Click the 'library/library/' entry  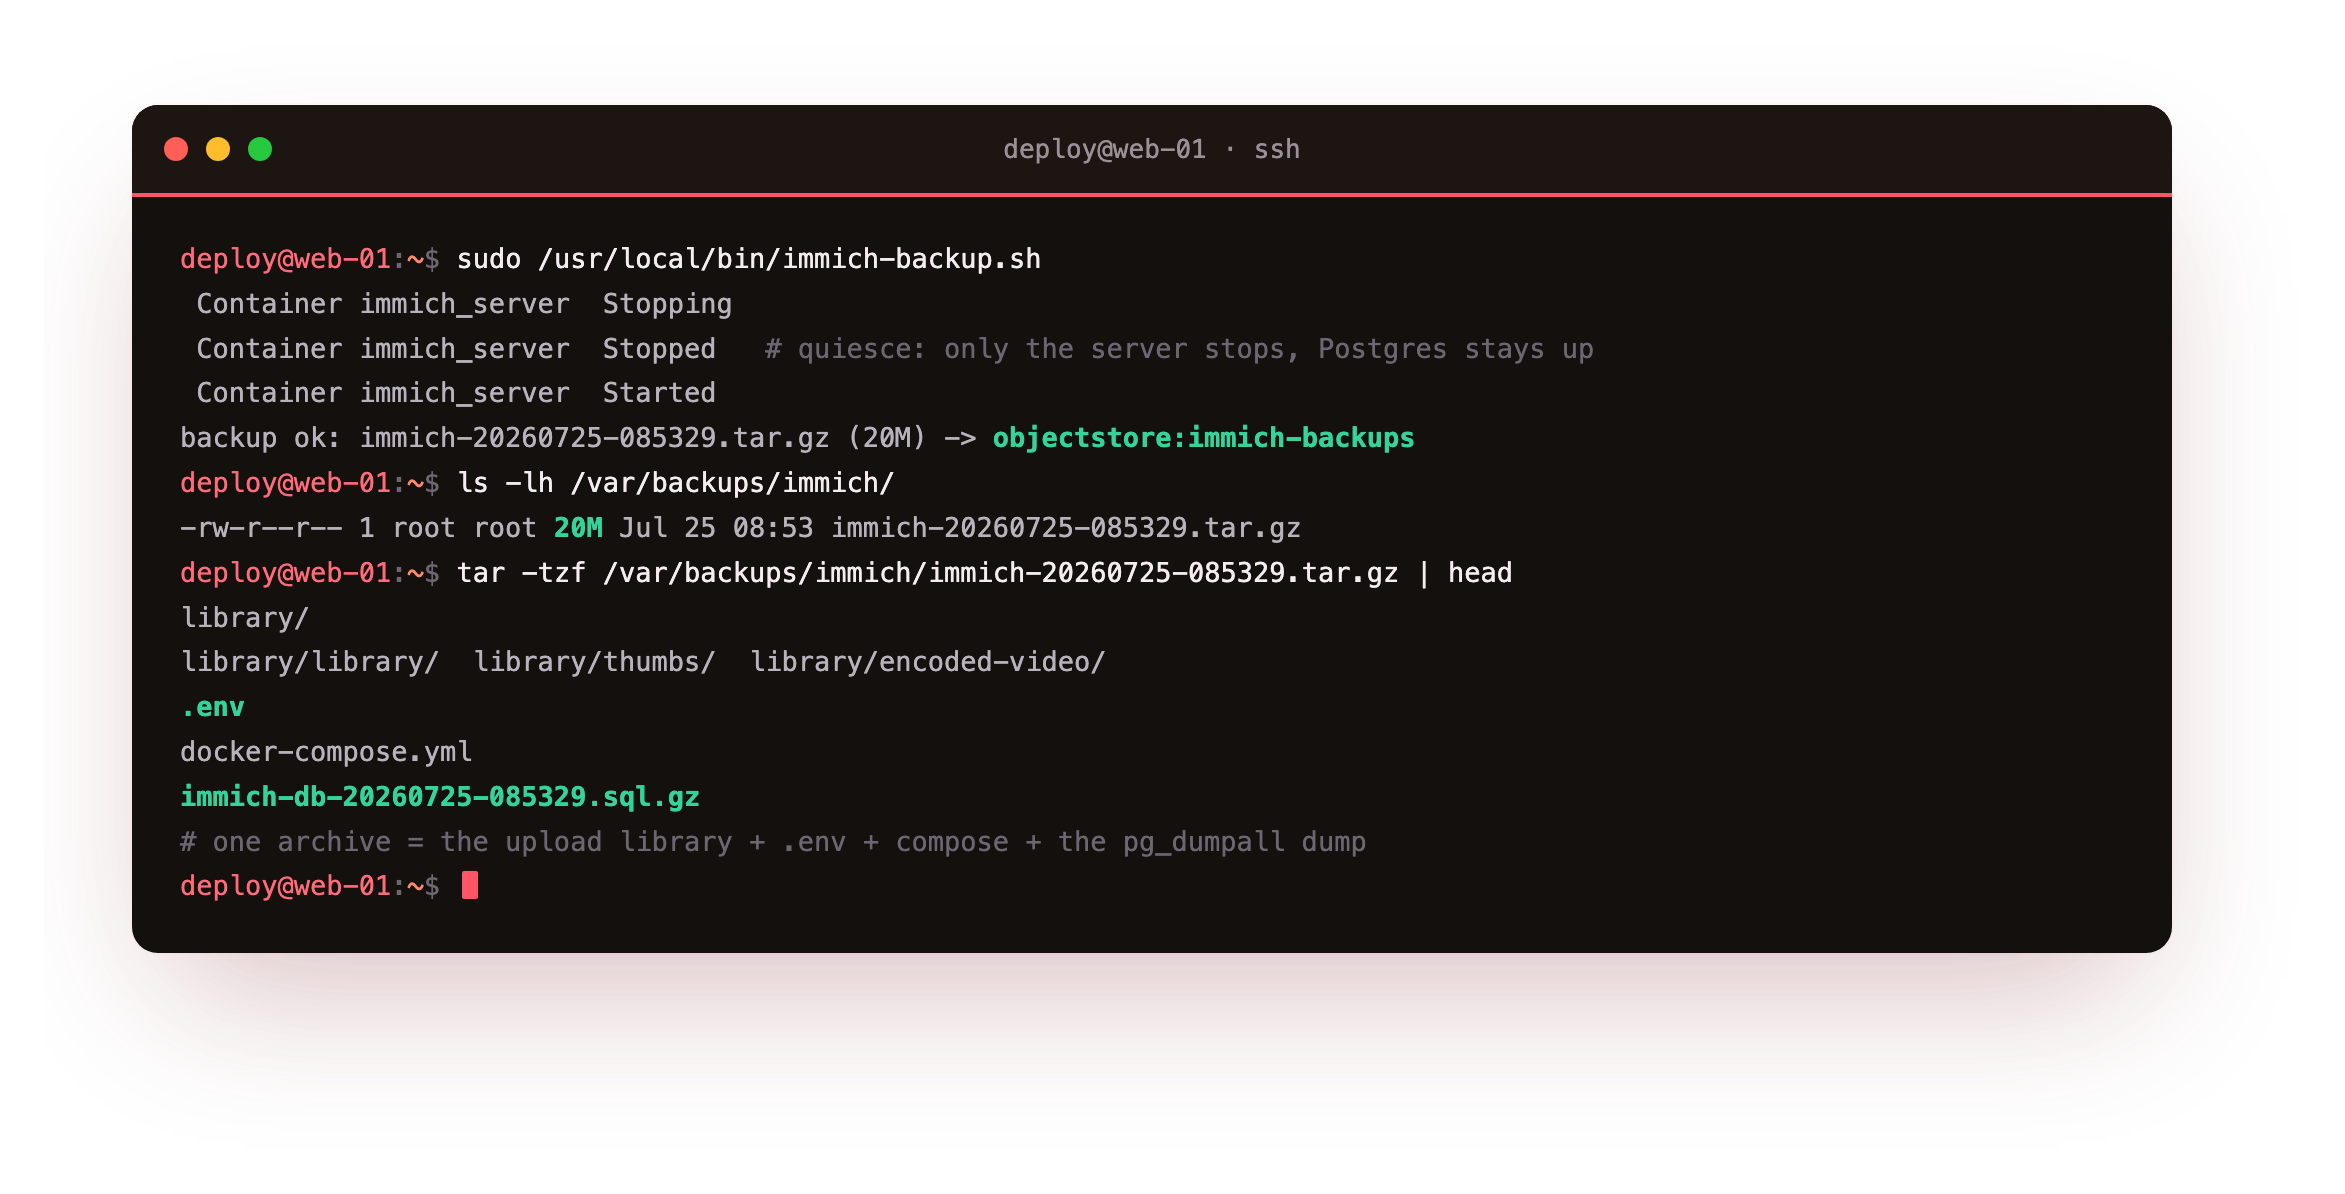(310, 662)
